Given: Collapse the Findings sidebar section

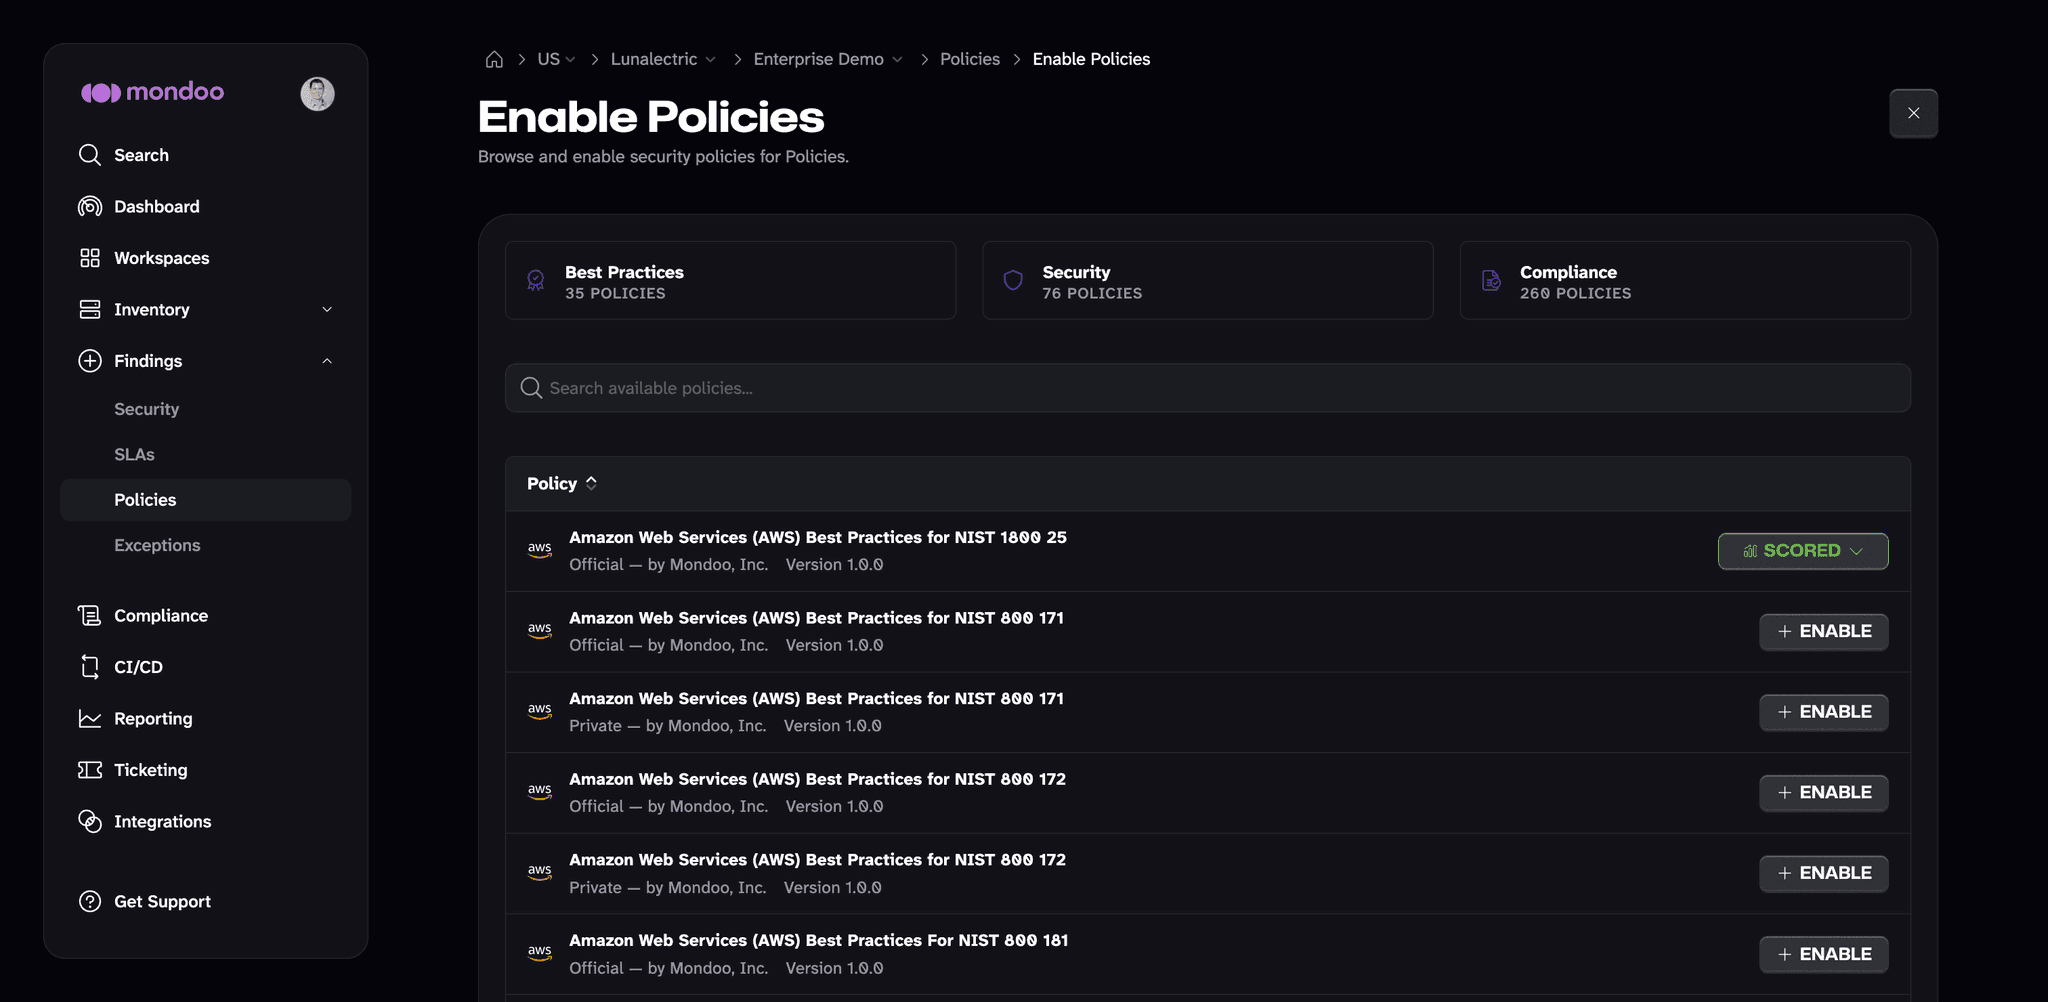Looking at the screenshot, I should 327,361.
